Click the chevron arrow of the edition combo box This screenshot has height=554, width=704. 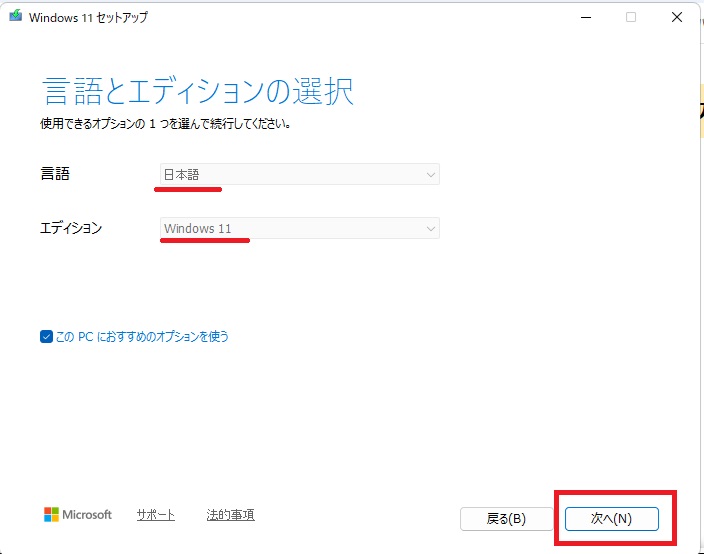(430, 229)
